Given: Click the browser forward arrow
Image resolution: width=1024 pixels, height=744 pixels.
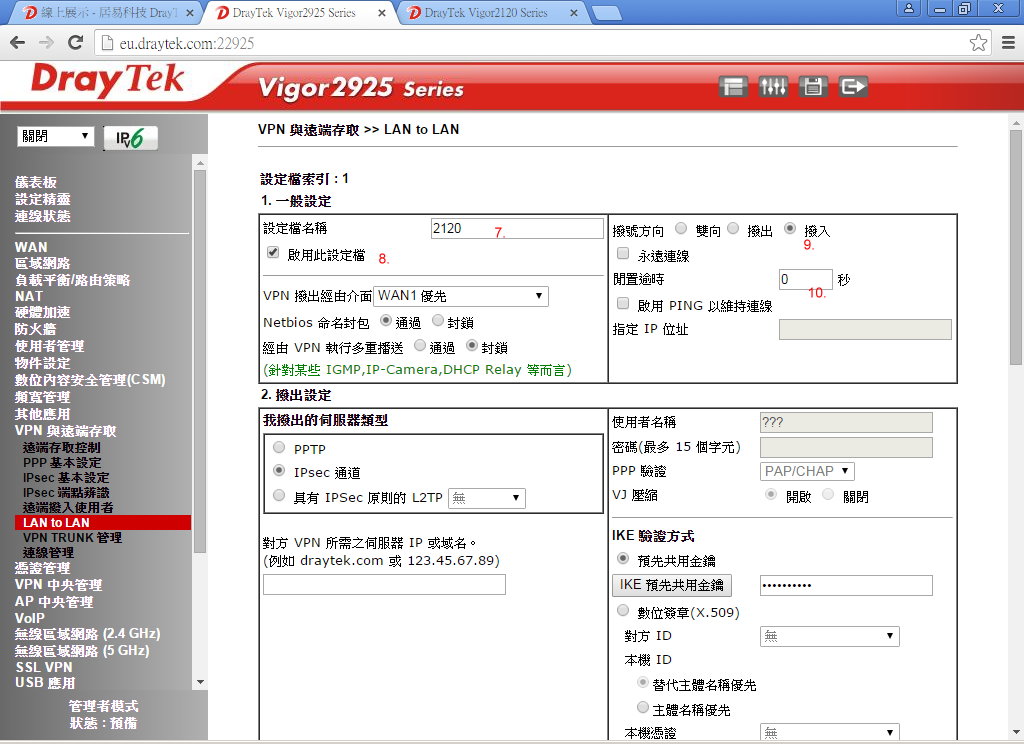Looking at the screenshot, I should 46,43.
